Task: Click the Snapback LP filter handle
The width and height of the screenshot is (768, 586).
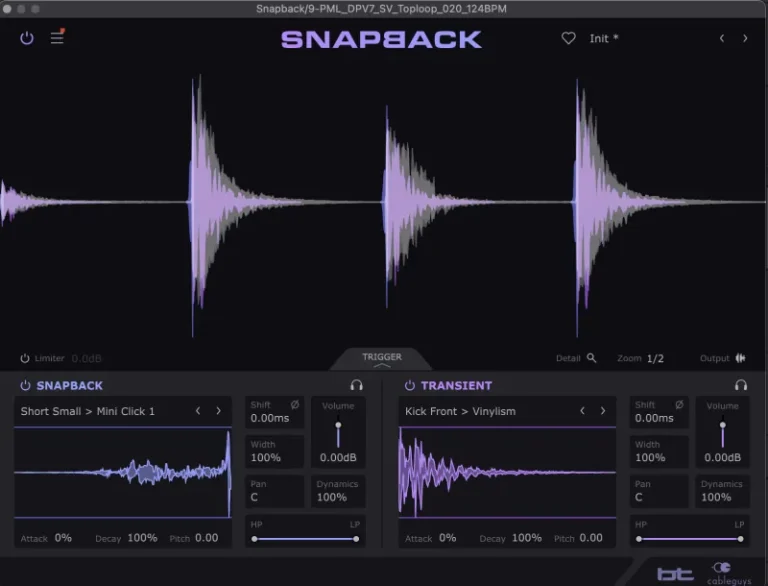Action: pos(356,539)
